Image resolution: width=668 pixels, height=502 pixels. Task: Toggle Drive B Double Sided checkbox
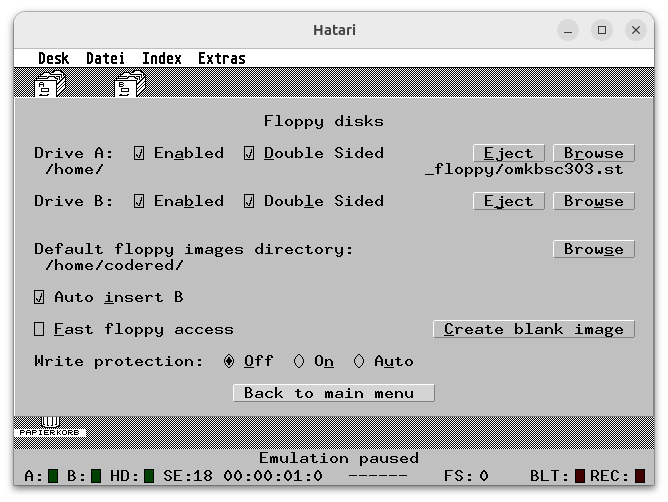[x=249, y=201]
